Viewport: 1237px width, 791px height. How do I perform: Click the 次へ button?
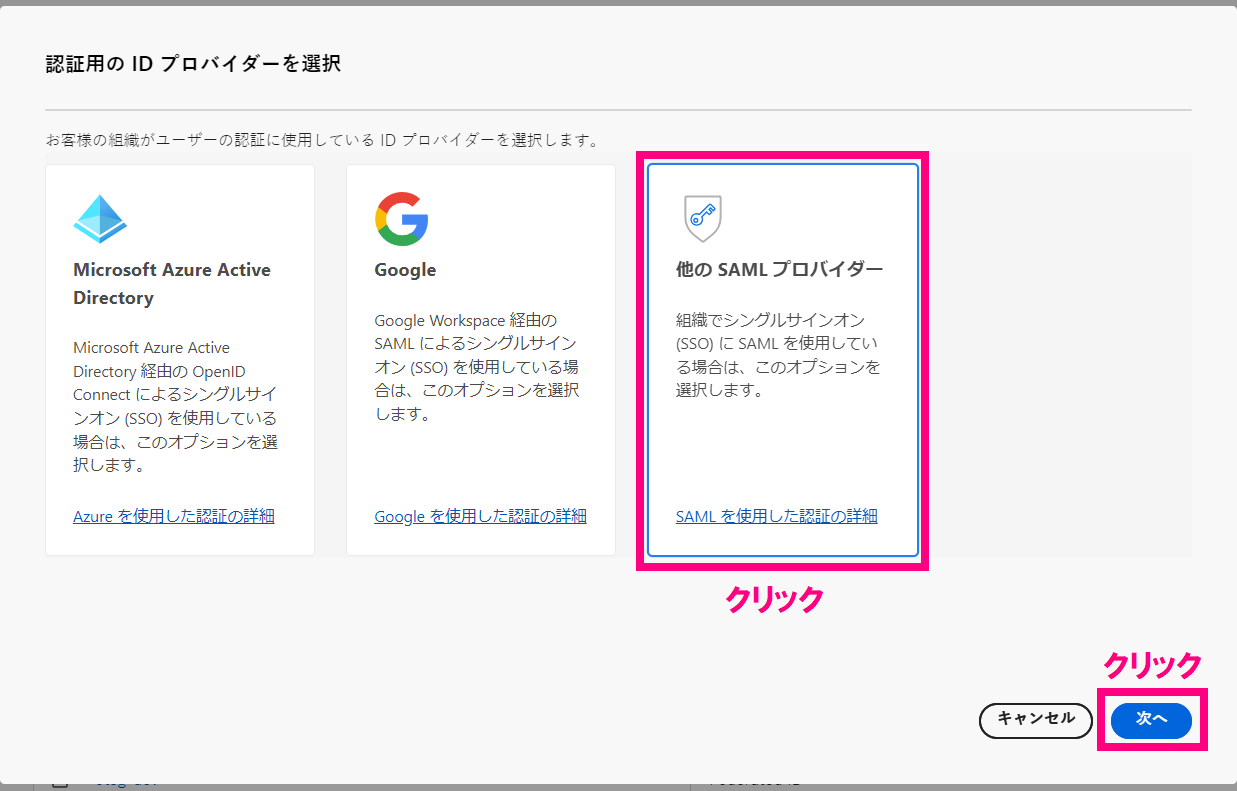click(x=1151, y=719)
